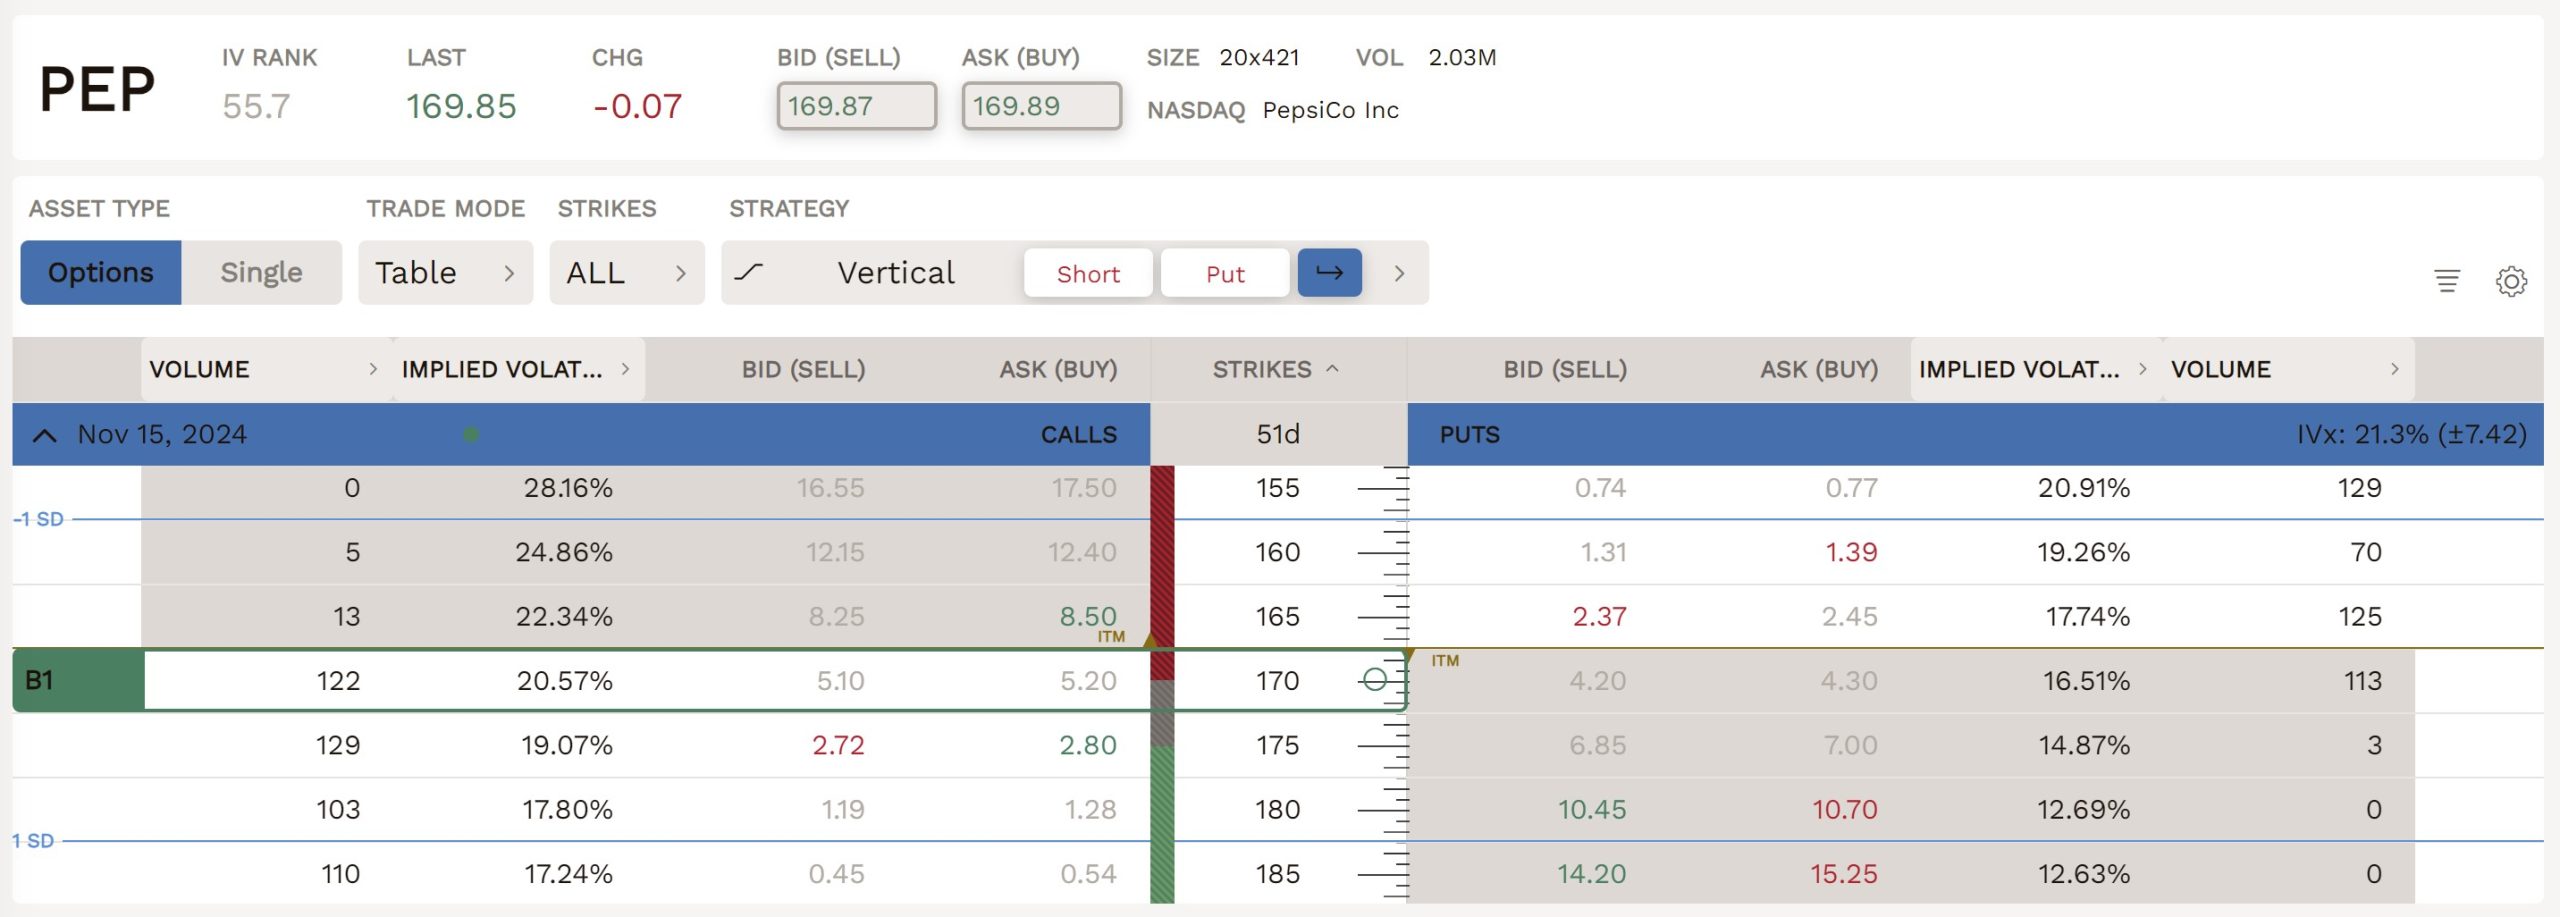Image resolution: width=2560 pixels, height=917 pixels.
Task: Click the 2.80 call ask at strike 175
Action: pyautogui.click(x=1087, y=745)
